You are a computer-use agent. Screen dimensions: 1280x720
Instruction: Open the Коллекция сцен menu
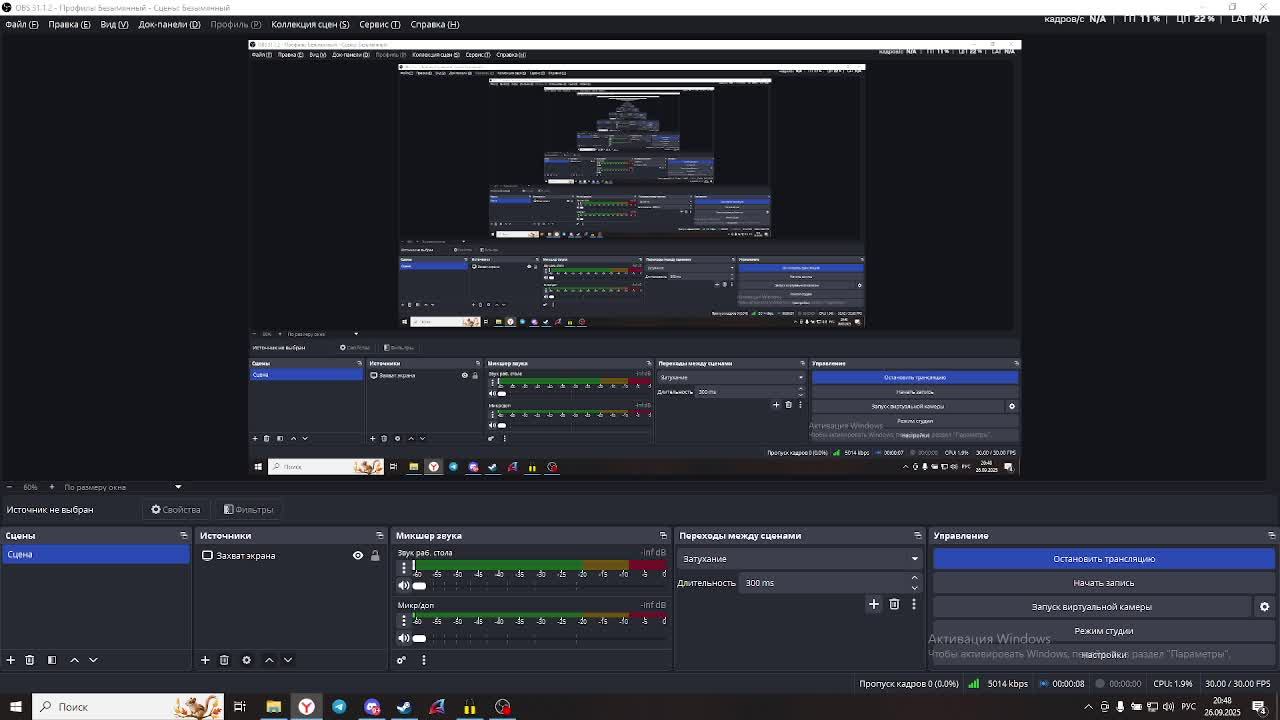coord(310,24)
